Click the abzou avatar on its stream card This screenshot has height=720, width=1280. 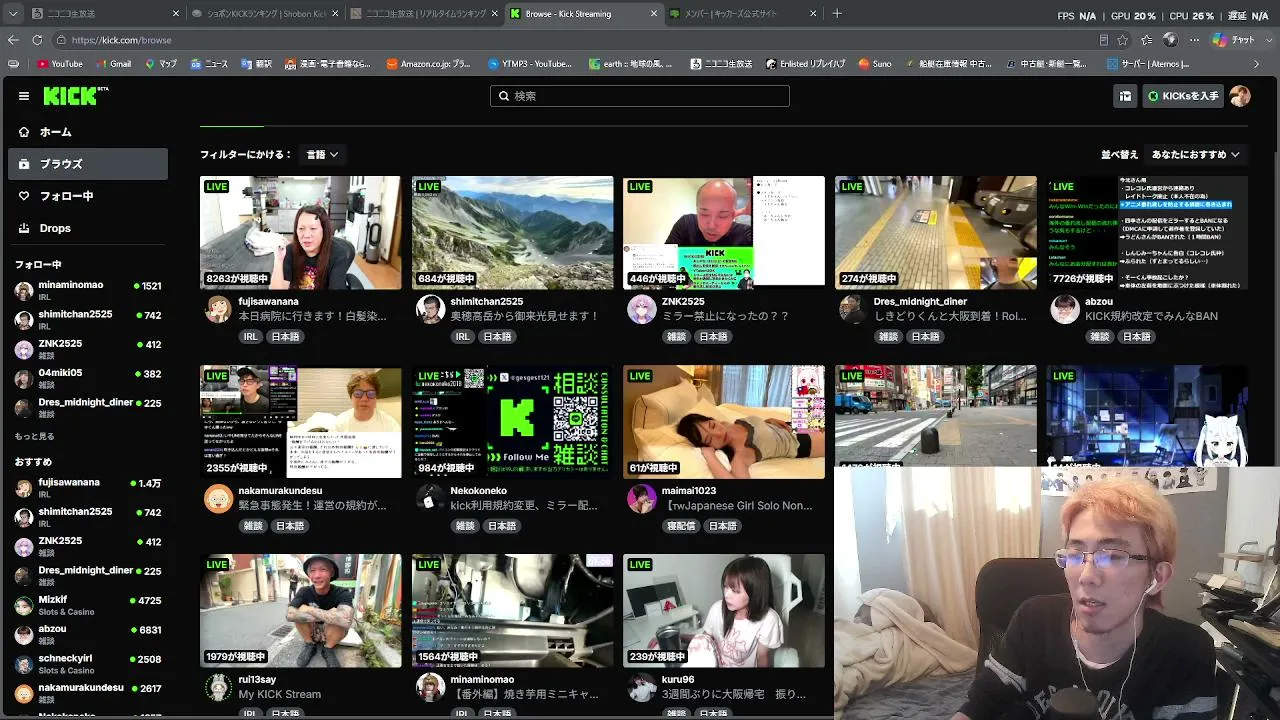point(1065,309)
